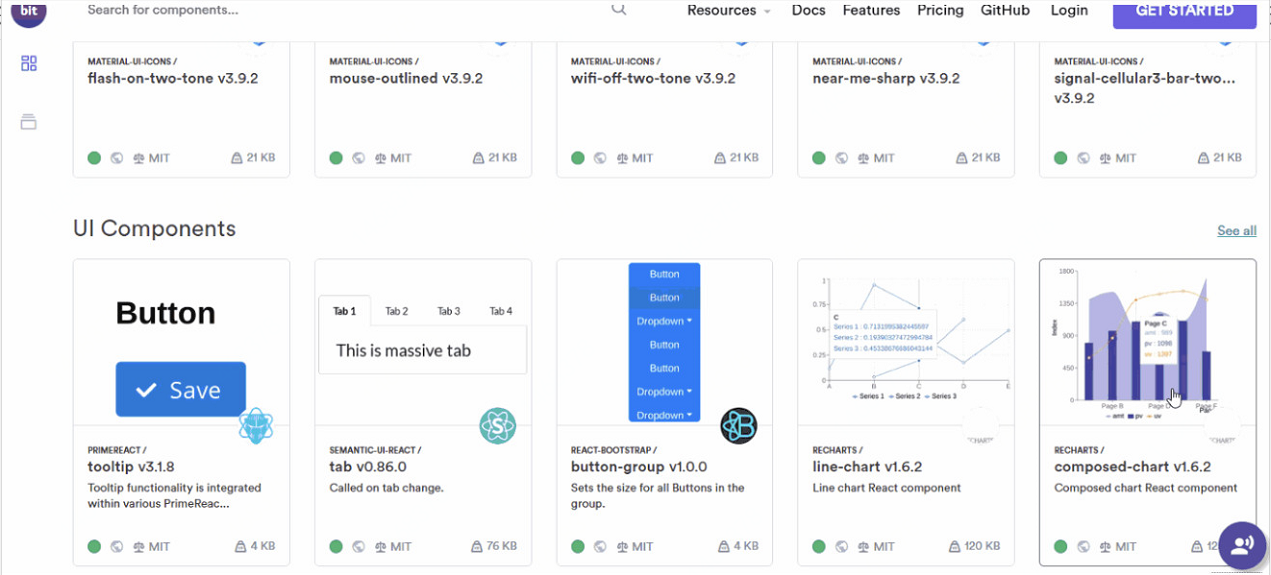Click the green status dot on near-me-sharp card
Image resolution: width=1271 pixels, height=575 pixels.
pos(819,158)
